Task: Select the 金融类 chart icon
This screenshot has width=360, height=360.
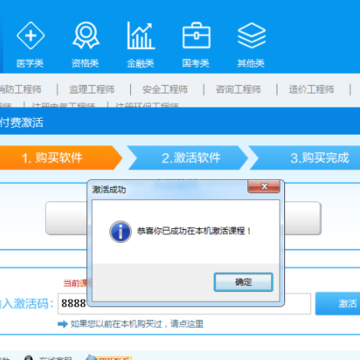Action: pos(141,36)
